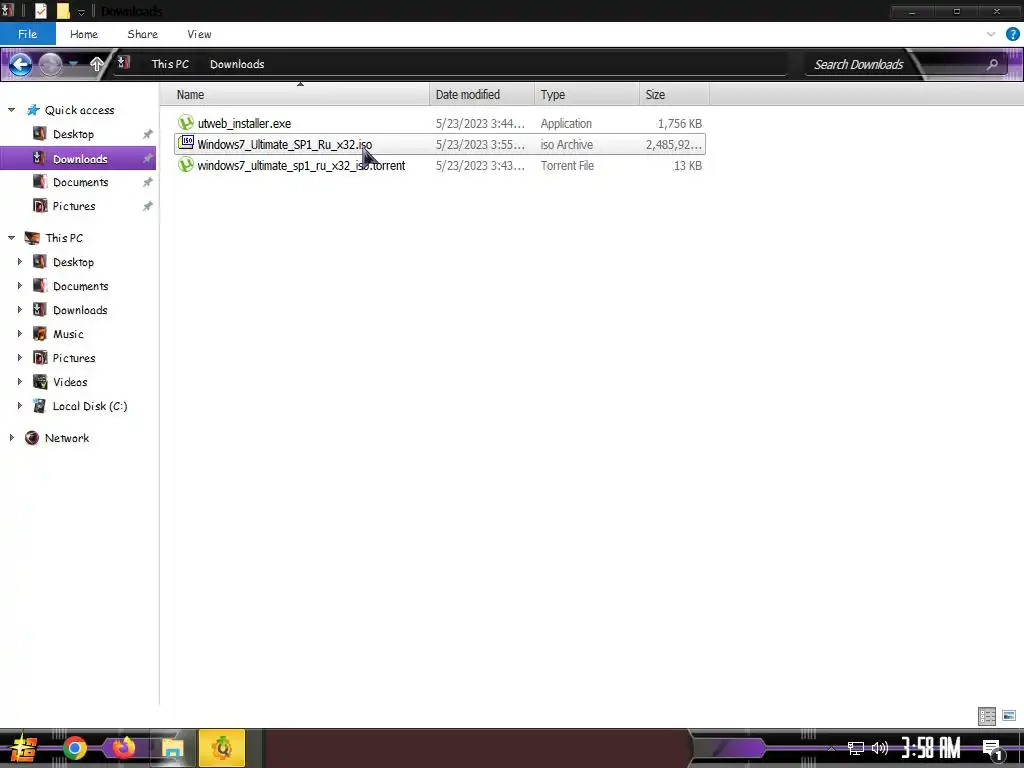Open the Videos folder in This PC
This screenshot has height=768, width=1024.
(70, 382)
